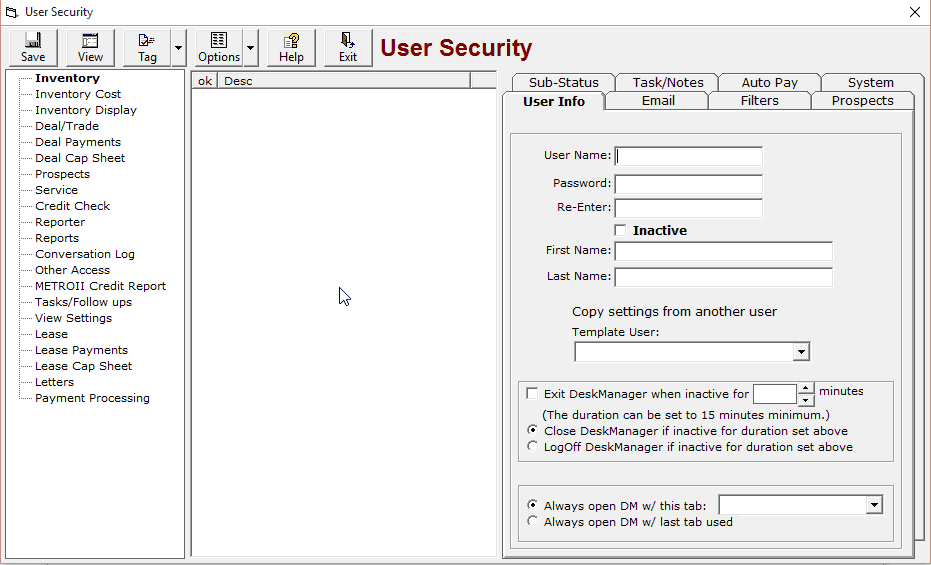931x565 pixels.
Task: Expand the Tag button dropdown arrow
Action: point(178,47)
